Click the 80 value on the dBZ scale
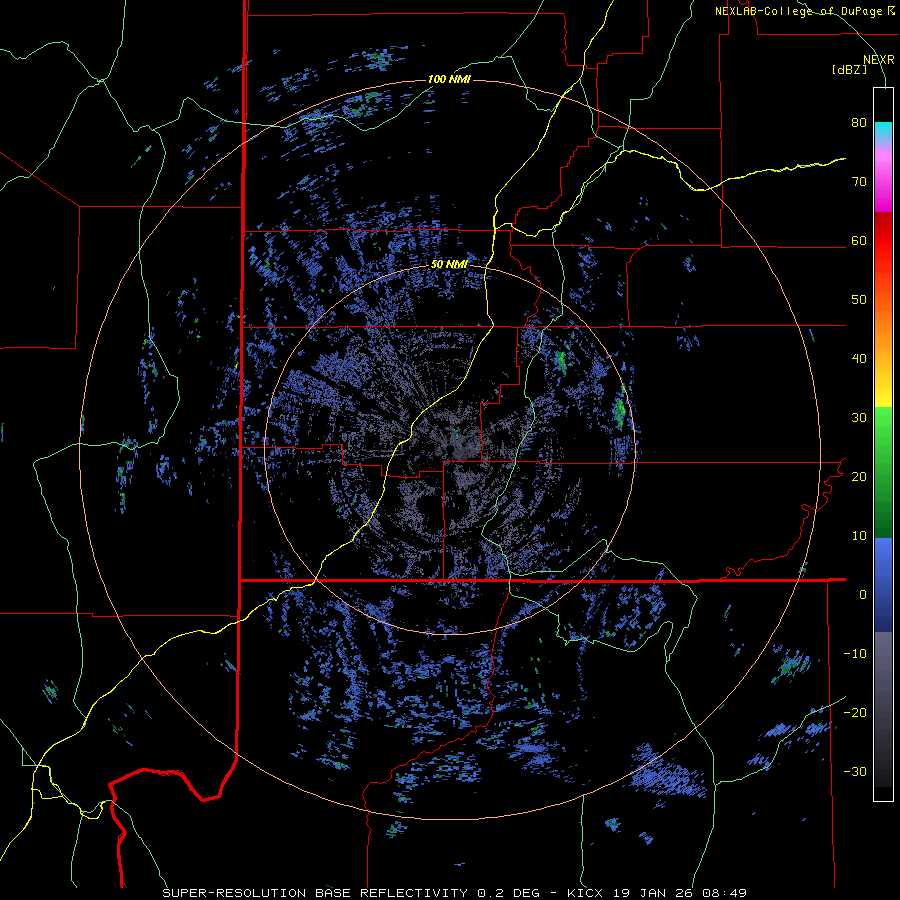The width and height of the screenshot is (900, 900). pos(859,123)
